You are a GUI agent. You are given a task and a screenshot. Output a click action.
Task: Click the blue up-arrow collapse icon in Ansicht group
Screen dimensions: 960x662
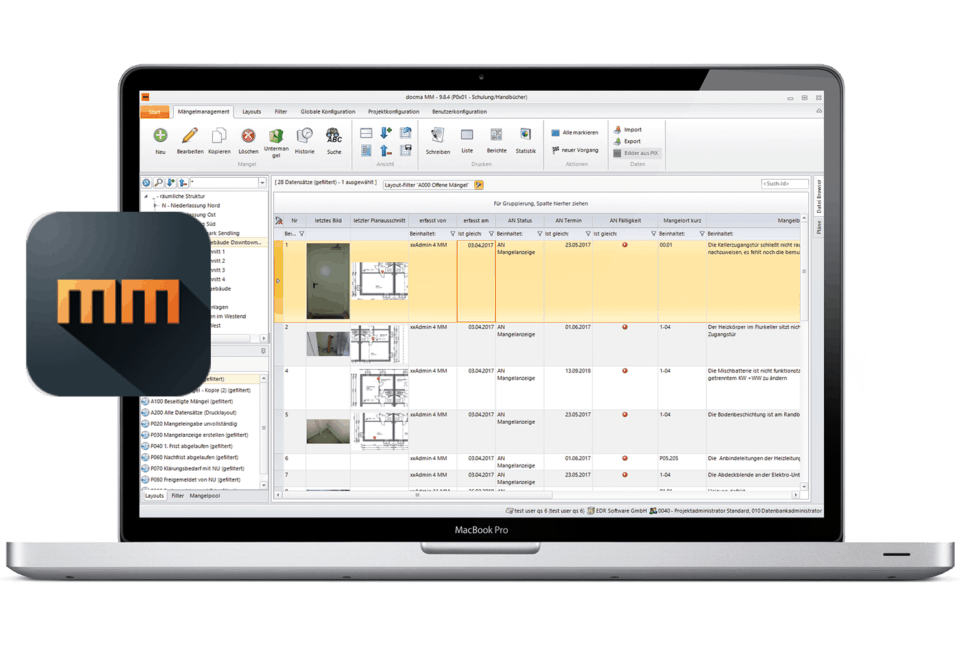386,150
